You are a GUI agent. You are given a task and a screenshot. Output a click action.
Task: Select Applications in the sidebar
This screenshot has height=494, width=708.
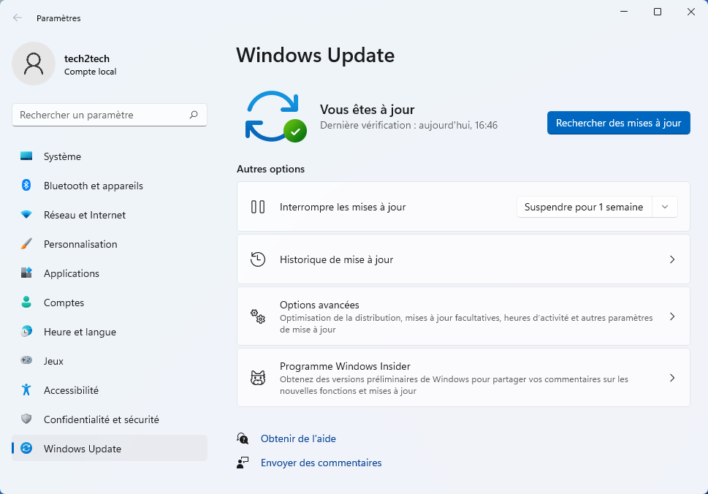[71, 274]
